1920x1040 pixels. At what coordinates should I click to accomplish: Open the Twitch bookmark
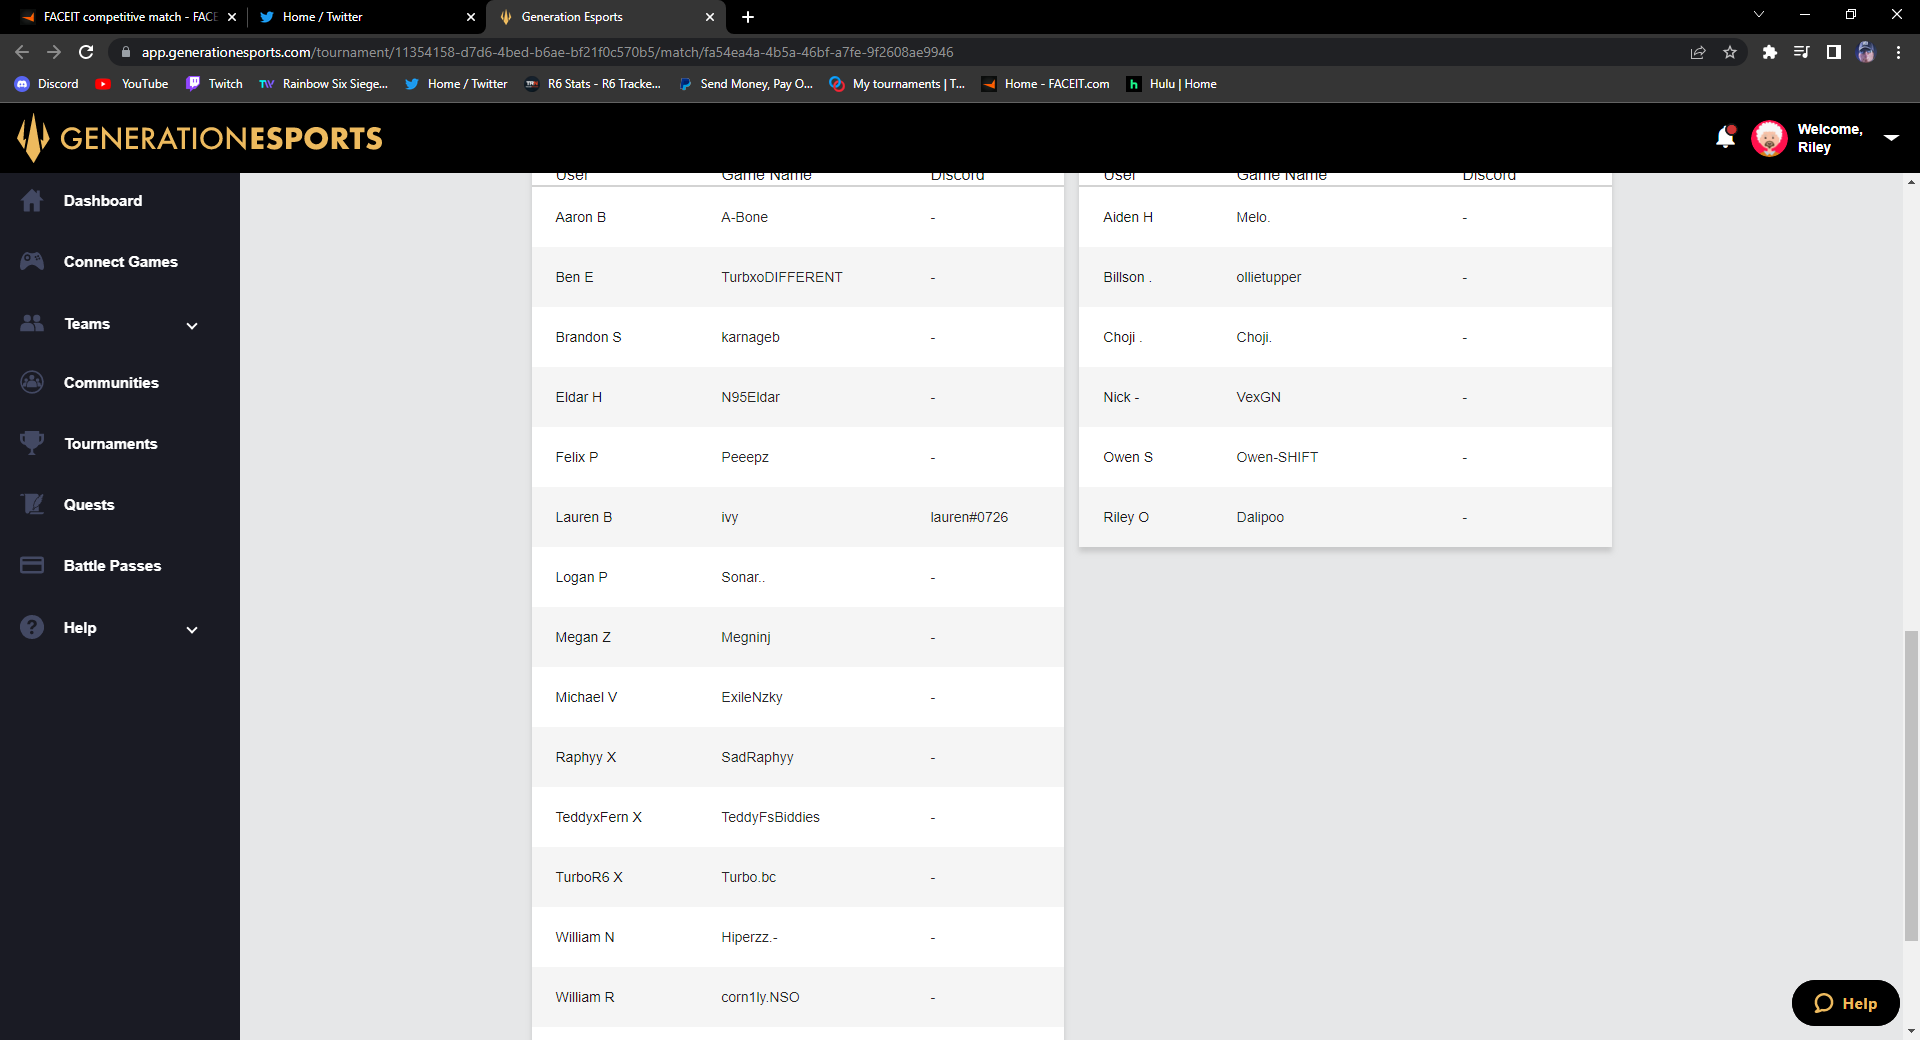[214, 84]
